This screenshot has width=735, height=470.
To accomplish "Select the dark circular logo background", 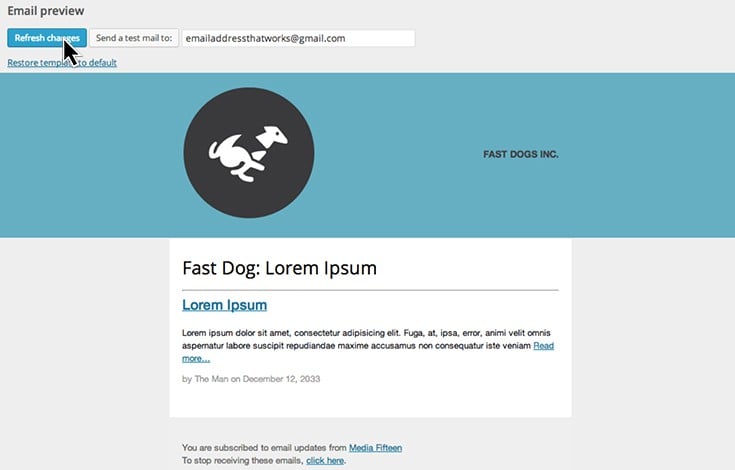I will click(249, 153).
